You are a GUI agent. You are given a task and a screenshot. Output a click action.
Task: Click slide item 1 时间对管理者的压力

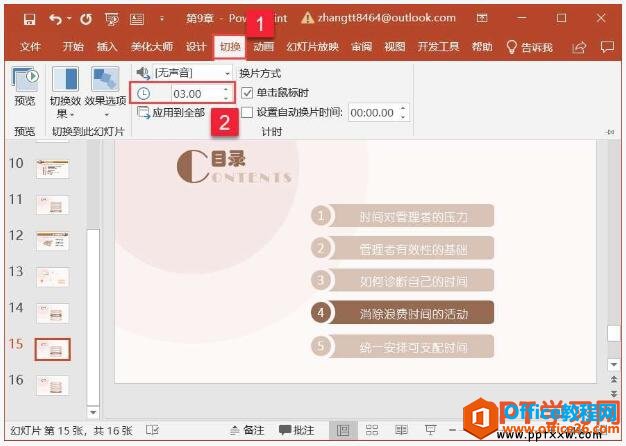pyautogui.click(x=402, y=216)
